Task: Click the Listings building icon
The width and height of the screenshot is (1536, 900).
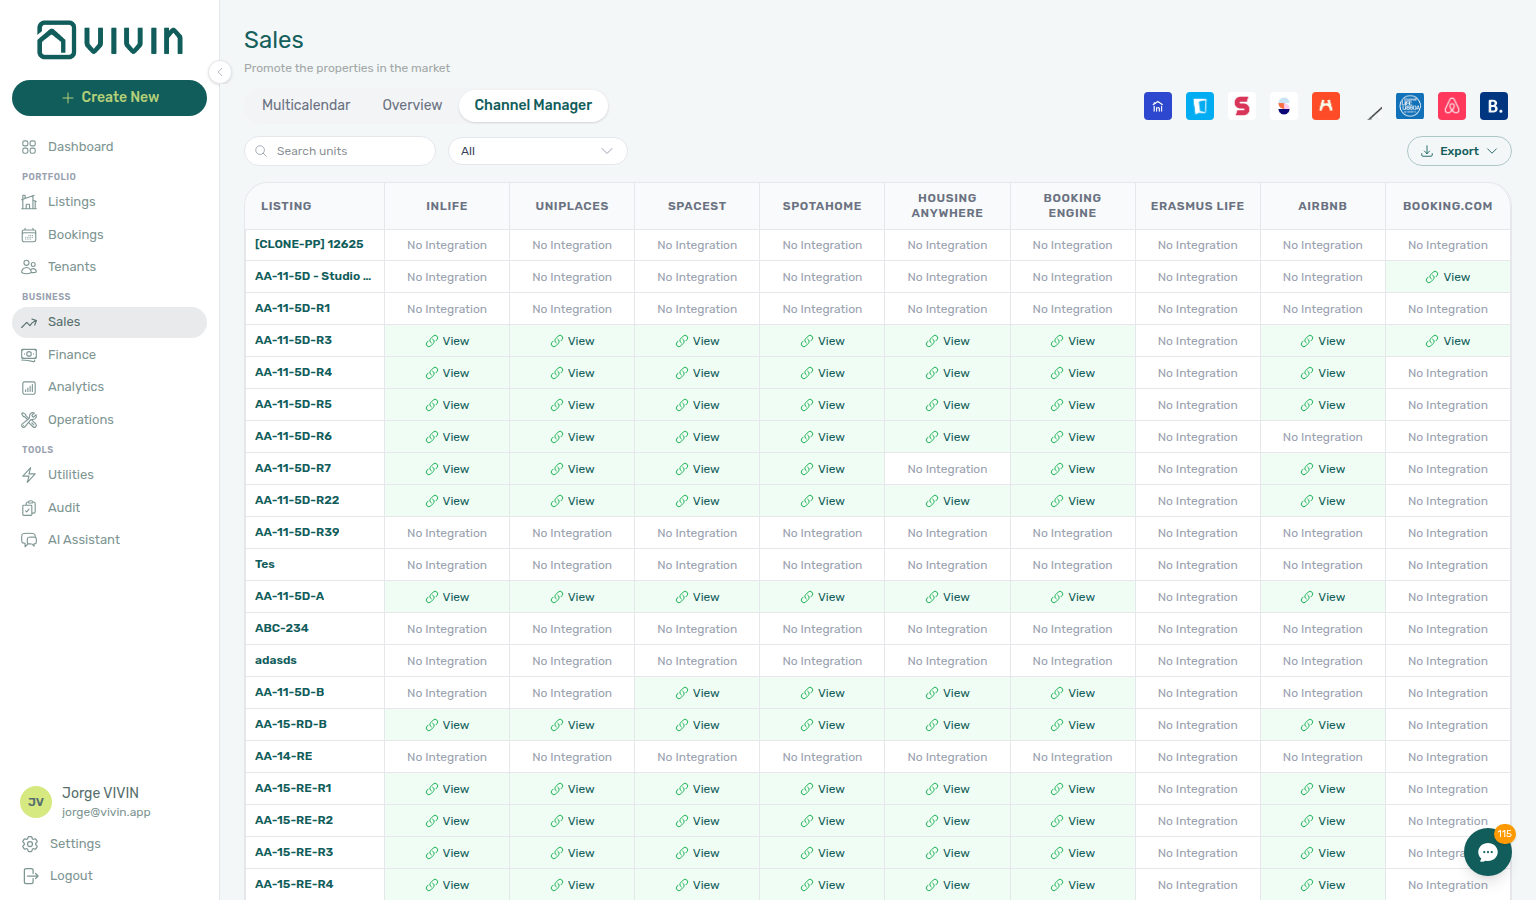Action: click(x=29, y=202)
